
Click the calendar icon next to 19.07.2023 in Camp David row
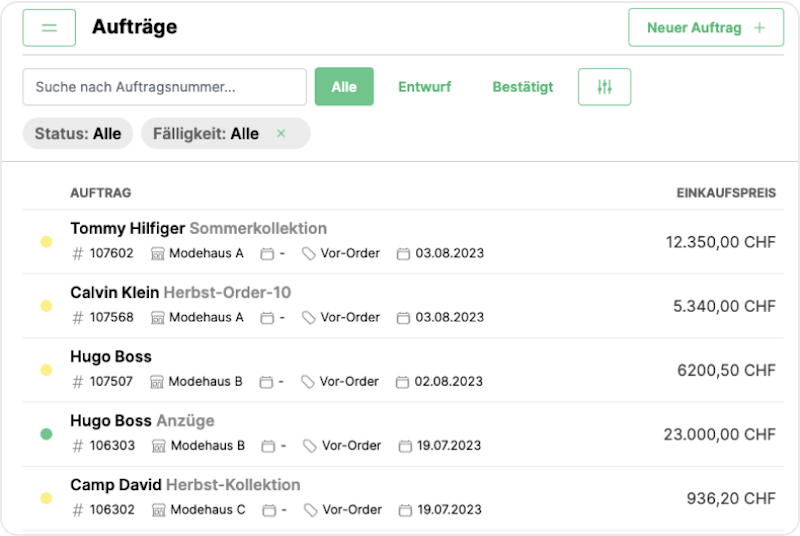click(405, 510)
